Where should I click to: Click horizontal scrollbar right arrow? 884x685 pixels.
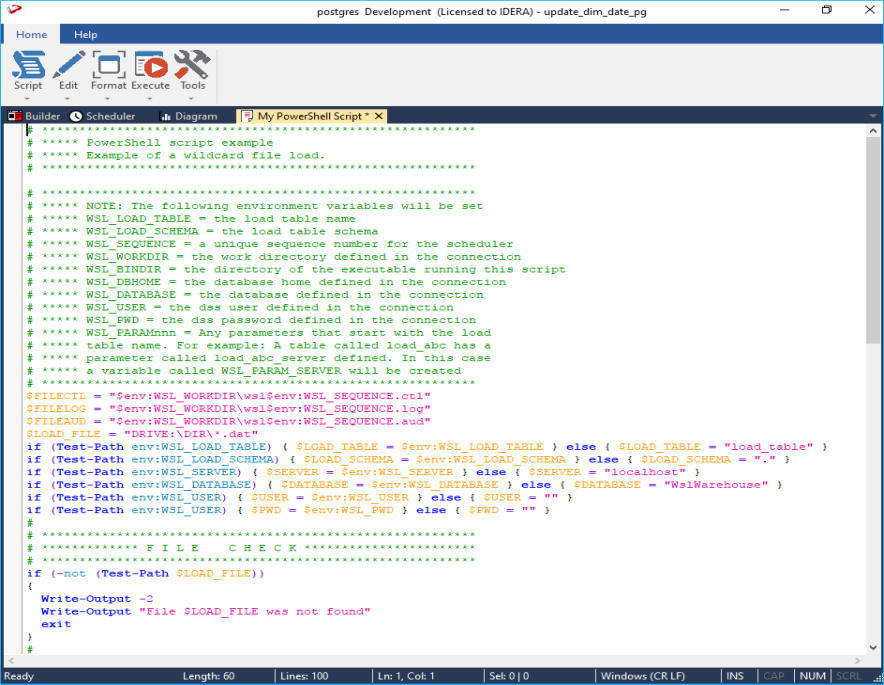pos(858,660)
